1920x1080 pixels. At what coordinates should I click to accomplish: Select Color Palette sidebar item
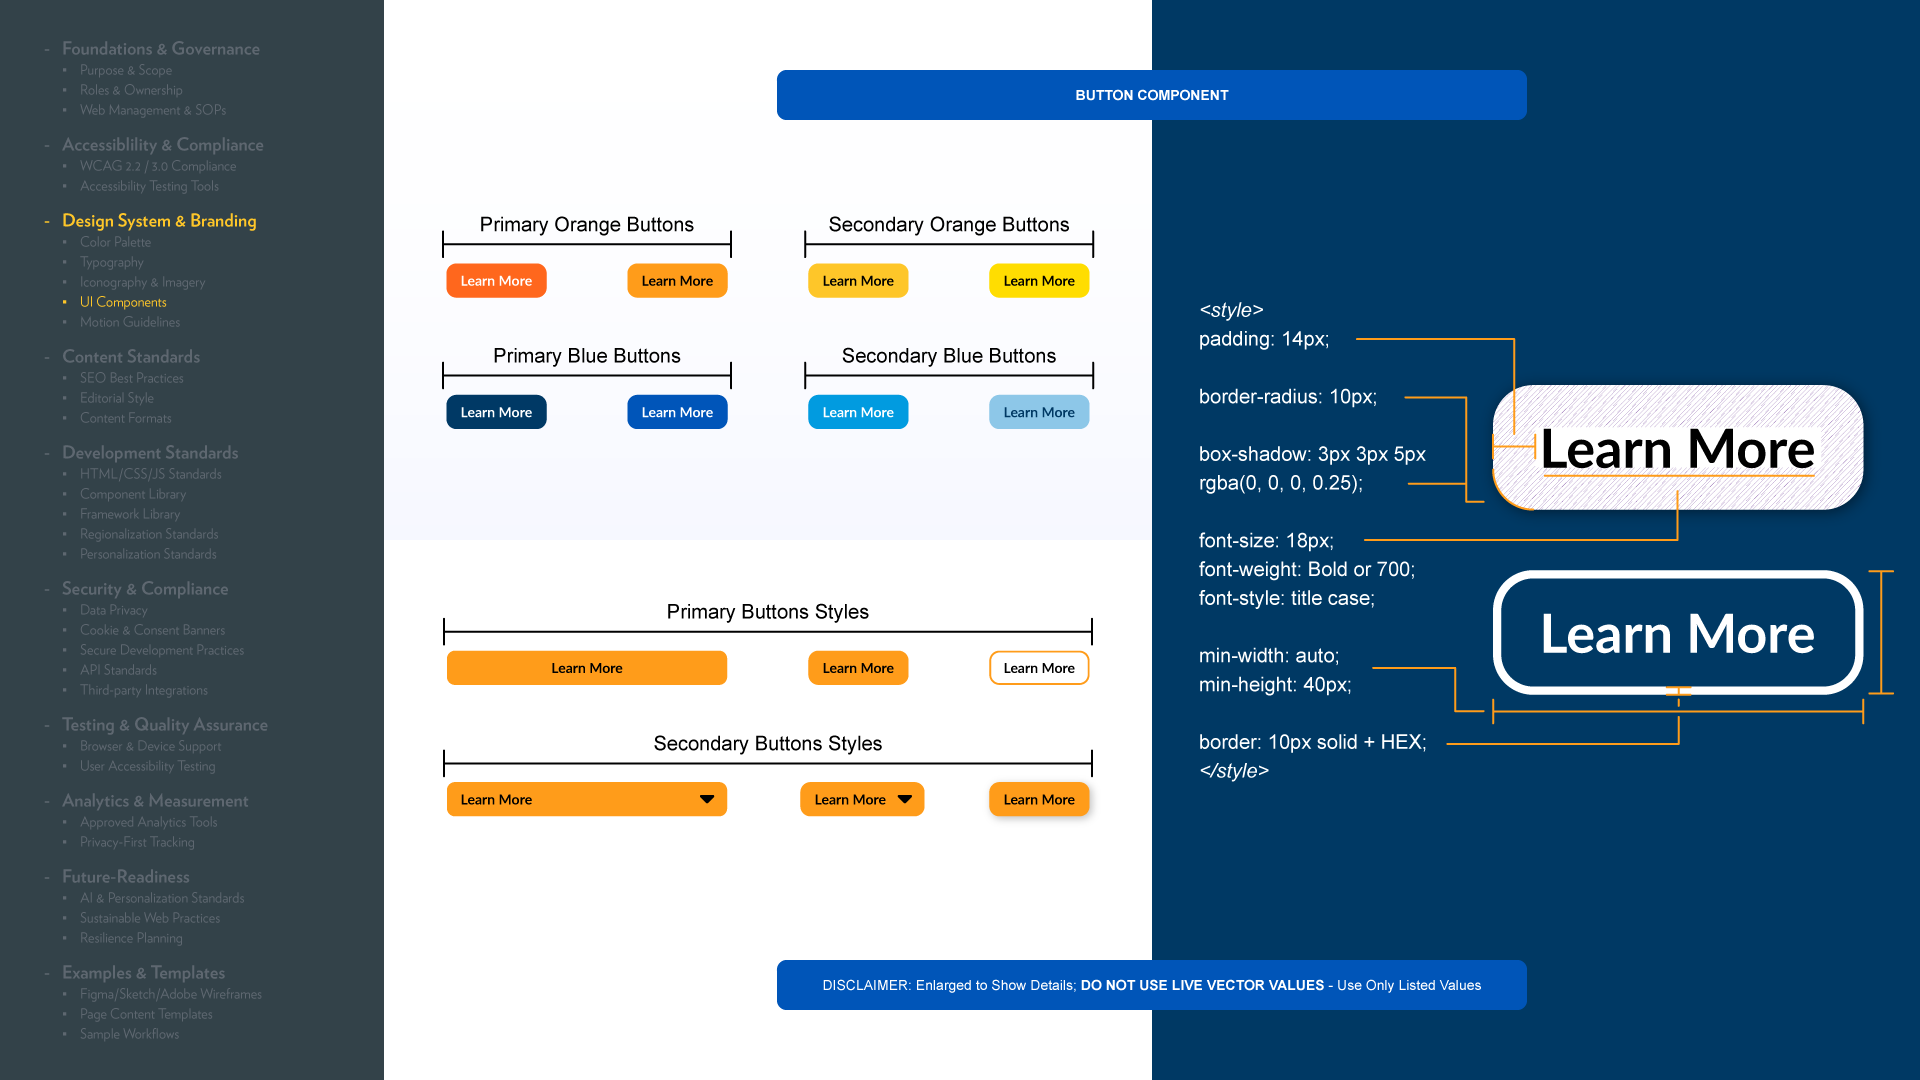[115, 242]
